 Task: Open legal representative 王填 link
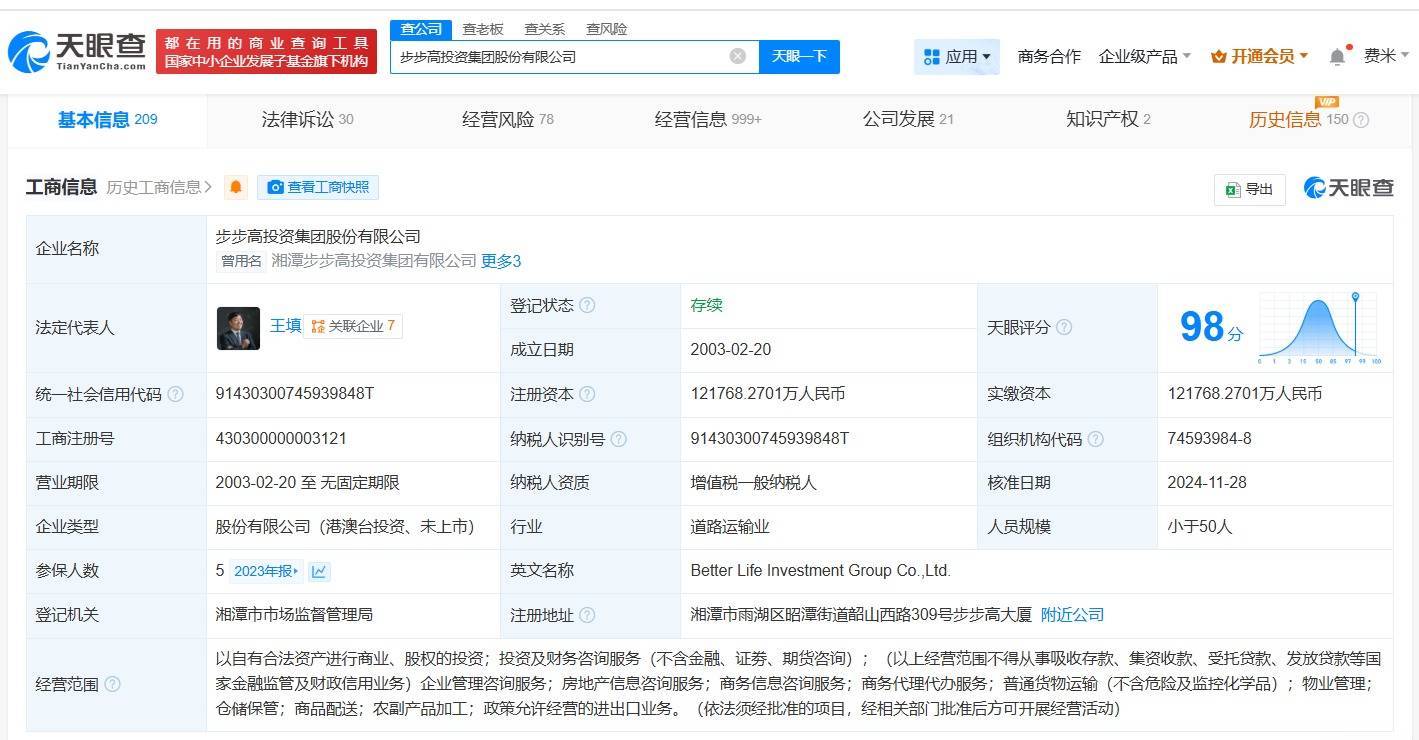coord(285,326)
